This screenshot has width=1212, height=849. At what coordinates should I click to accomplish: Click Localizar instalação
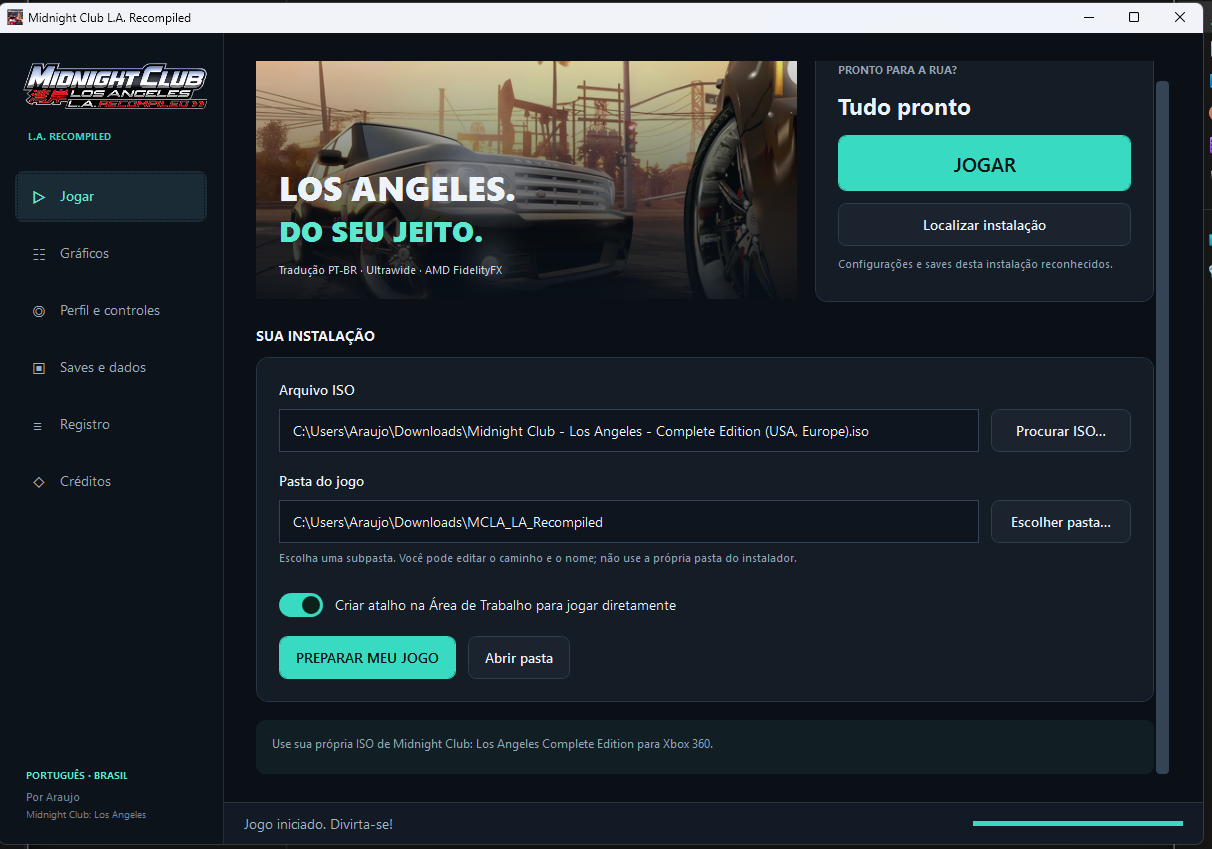click(984, 225)
